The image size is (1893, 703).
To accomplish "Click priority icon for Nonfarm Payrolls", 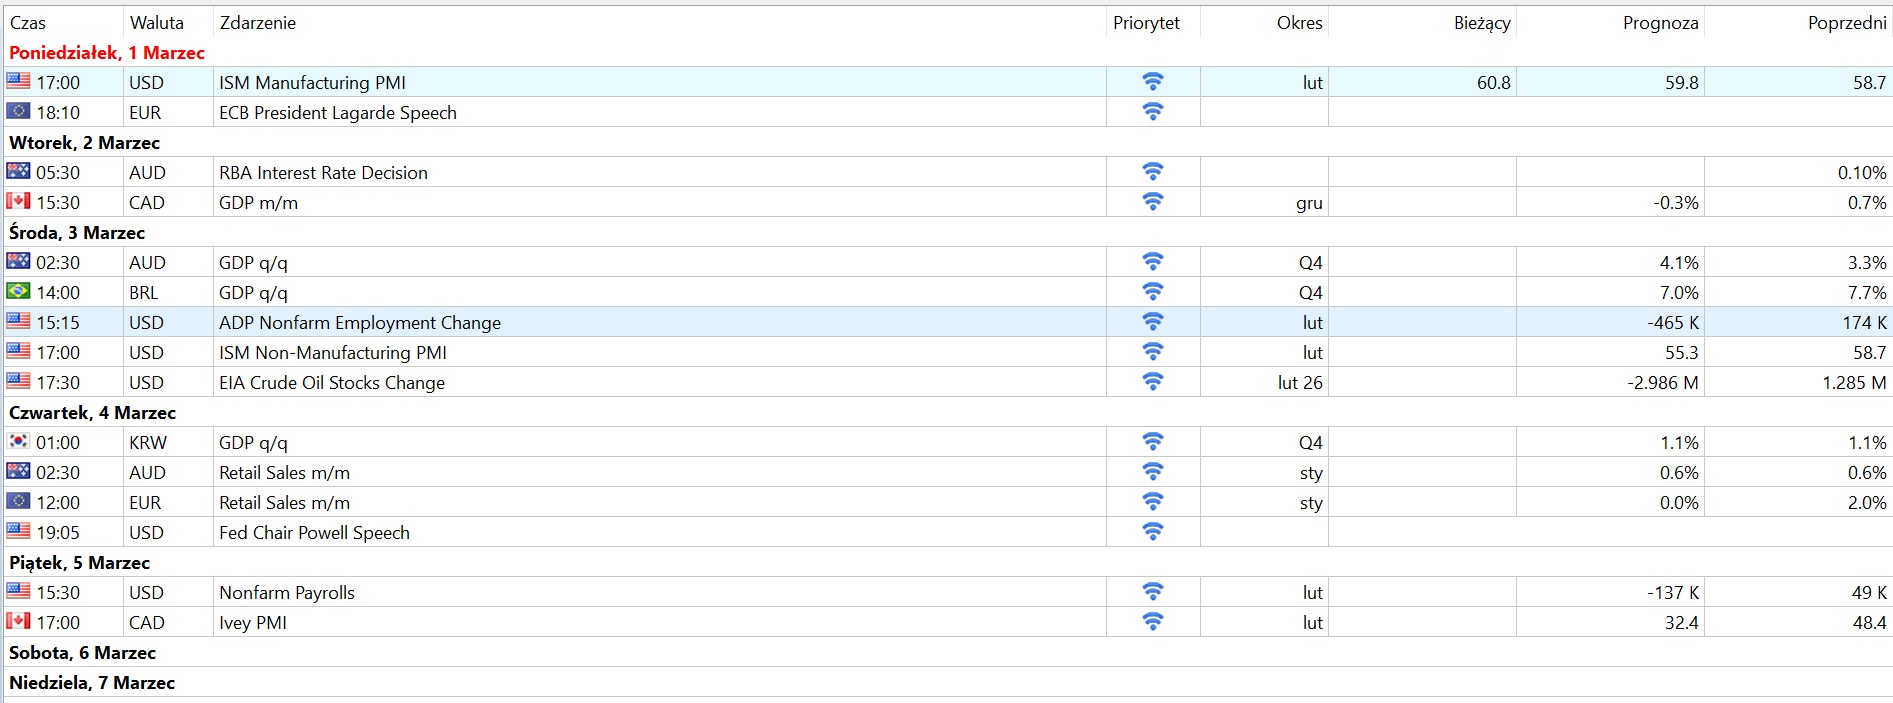I will [x=1152, y=592].
